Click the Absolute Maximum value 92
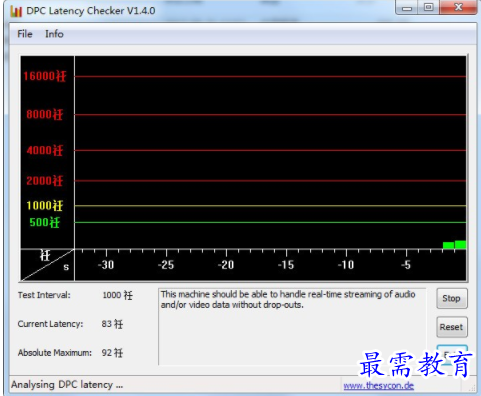The width and height of the screenshot is (481, 396). tap(112, 353)
